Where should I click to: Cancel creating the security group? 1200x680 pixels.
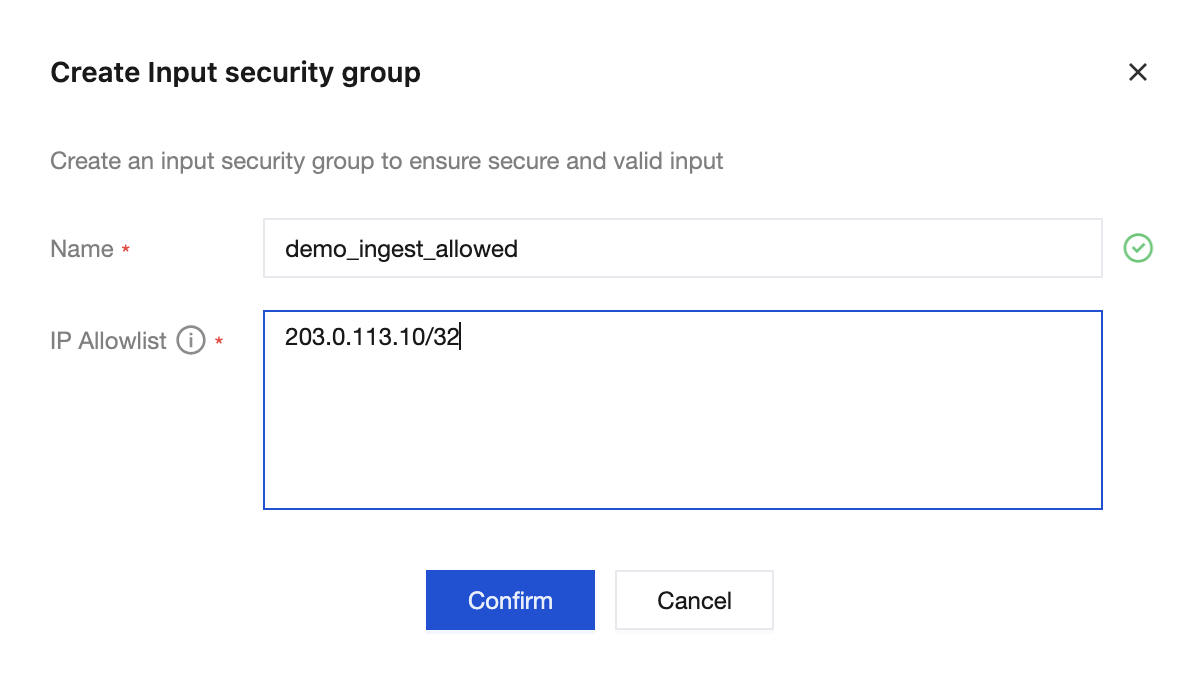(x=694, y=600)
